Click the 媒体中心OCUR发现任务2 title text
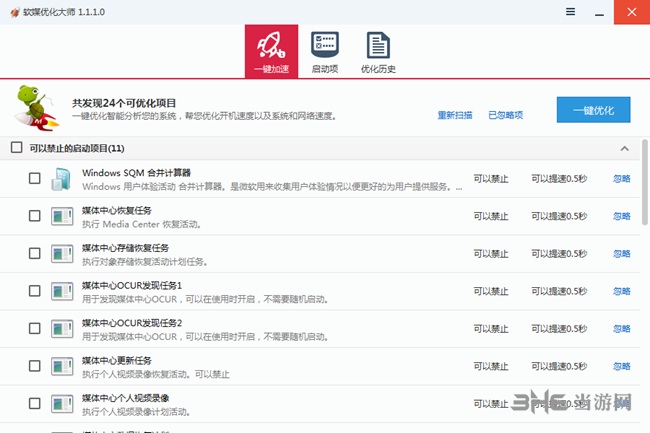 click(132, 323)
